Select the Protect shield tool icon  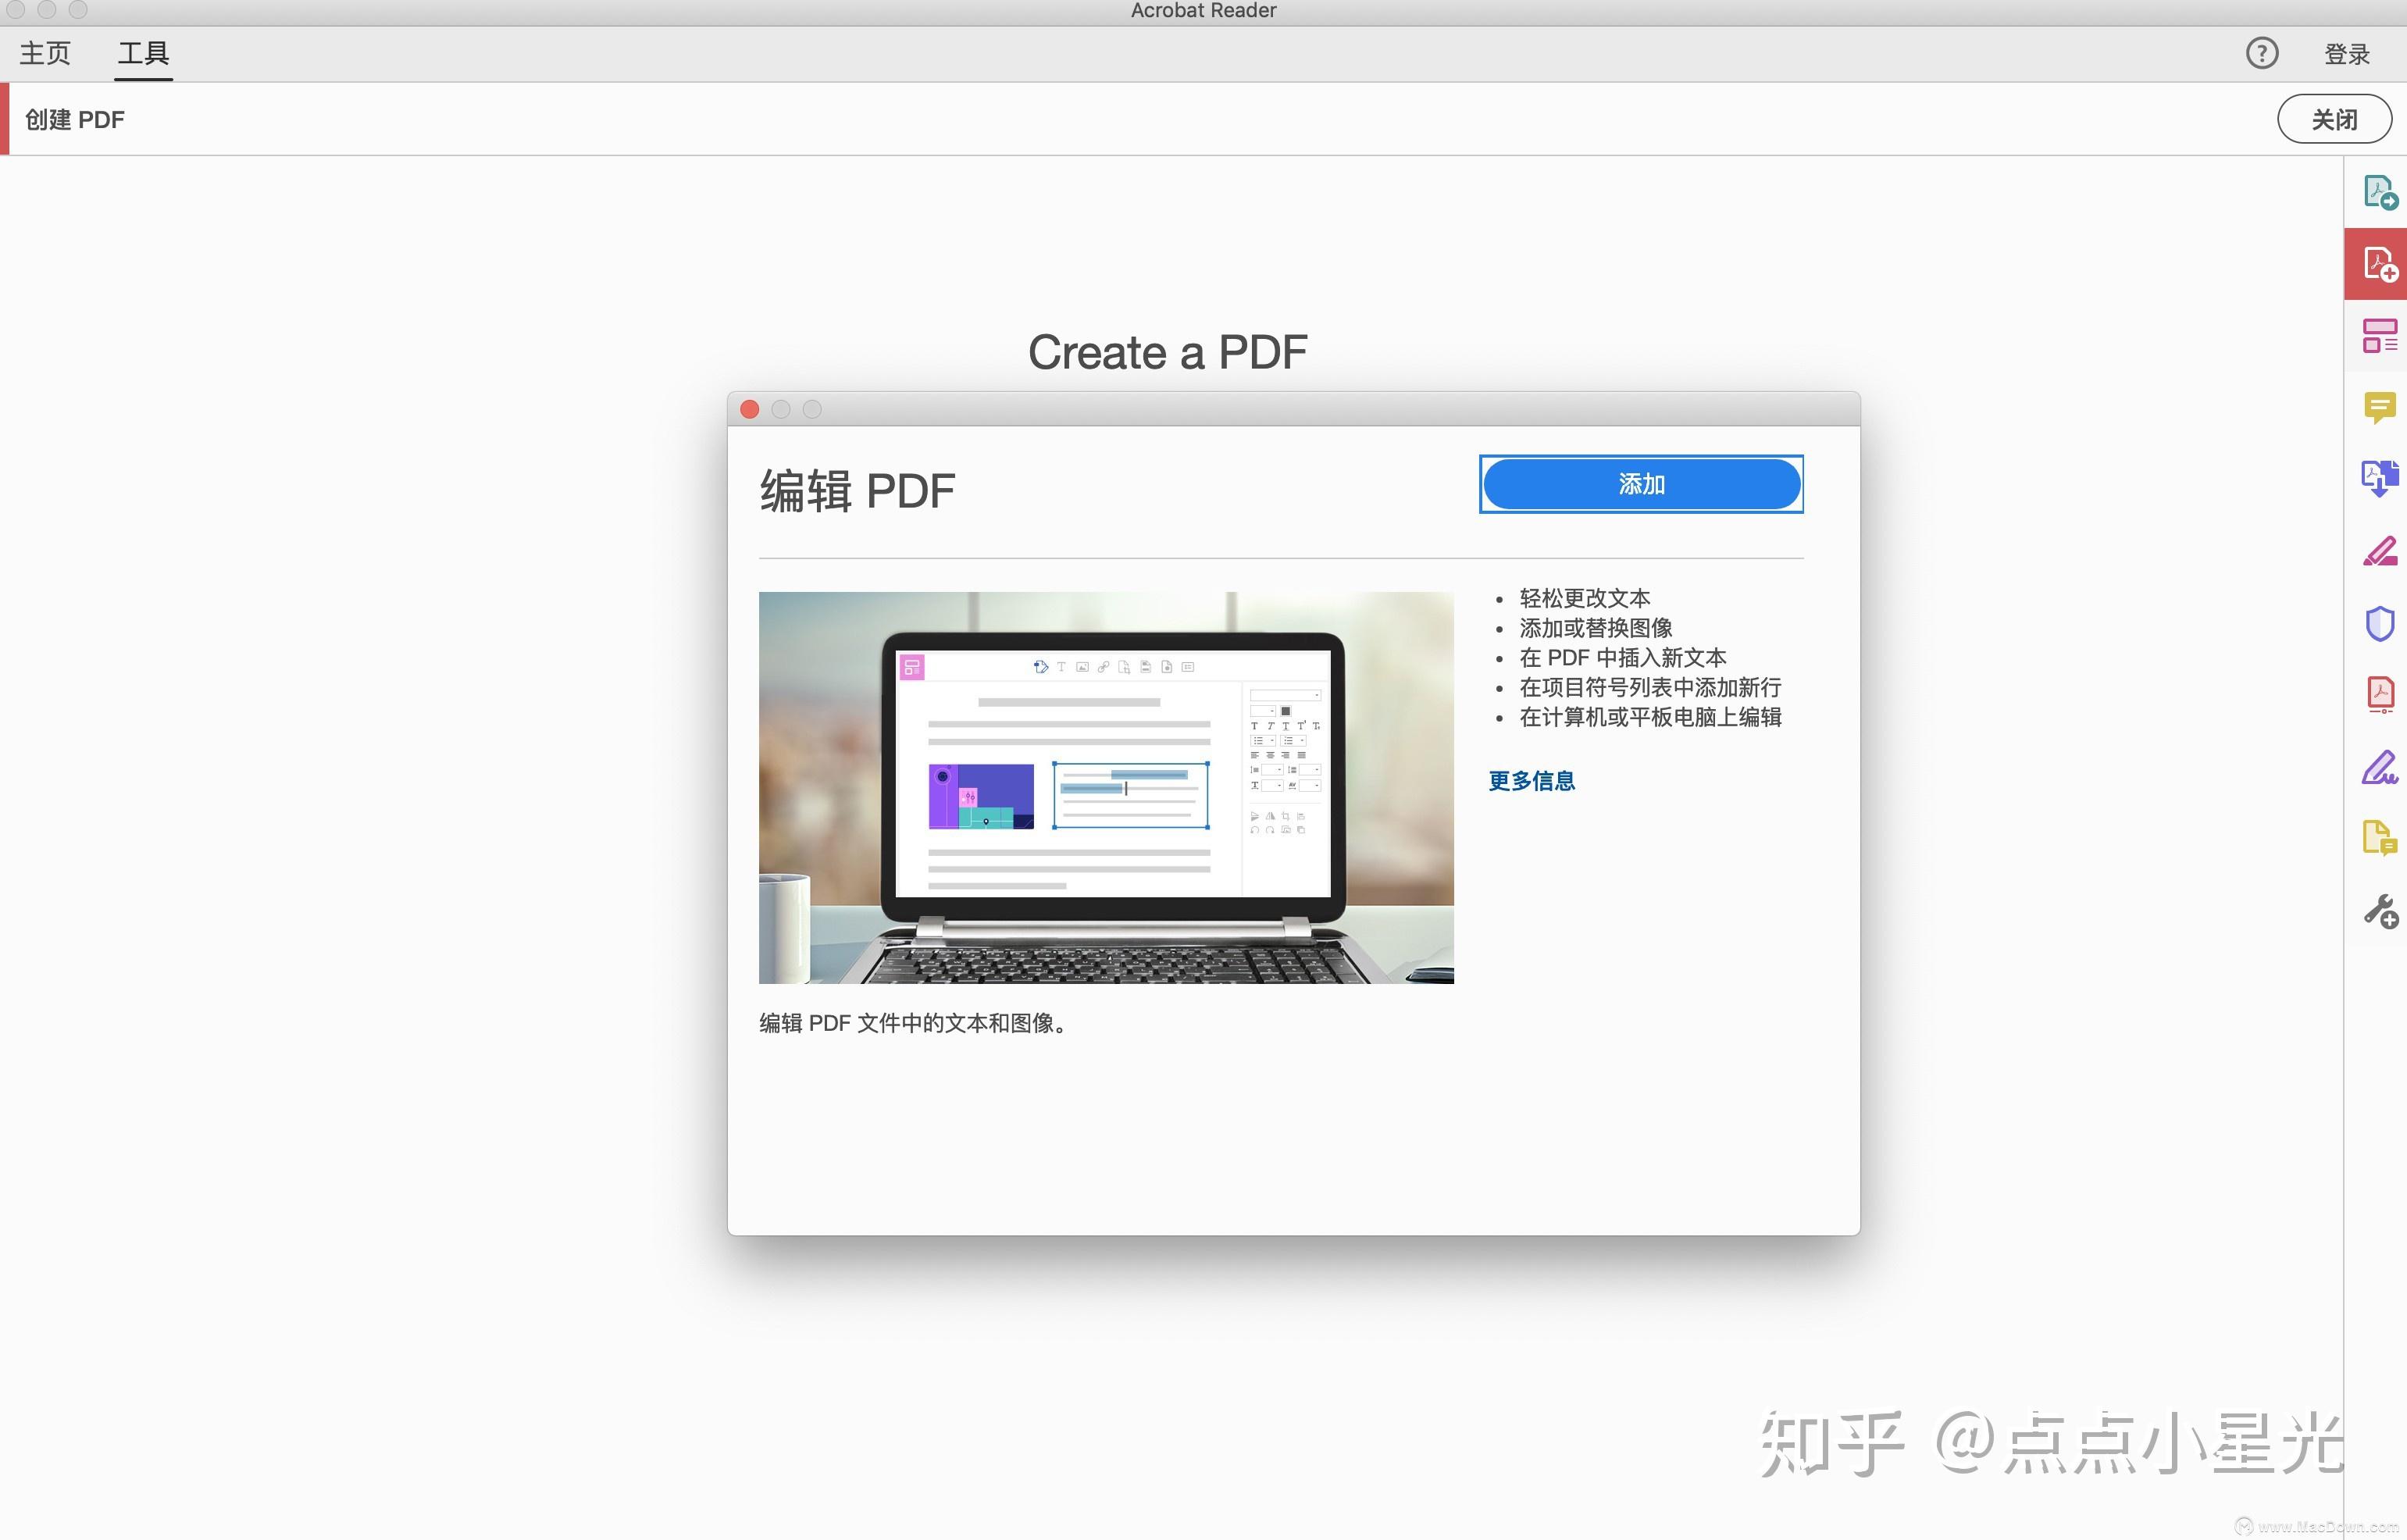coord(2380,622)
